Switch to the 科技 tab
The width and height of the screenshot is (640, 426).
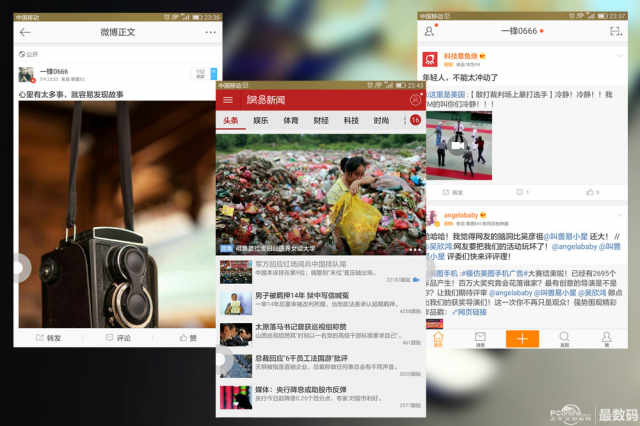click(351, 120)
